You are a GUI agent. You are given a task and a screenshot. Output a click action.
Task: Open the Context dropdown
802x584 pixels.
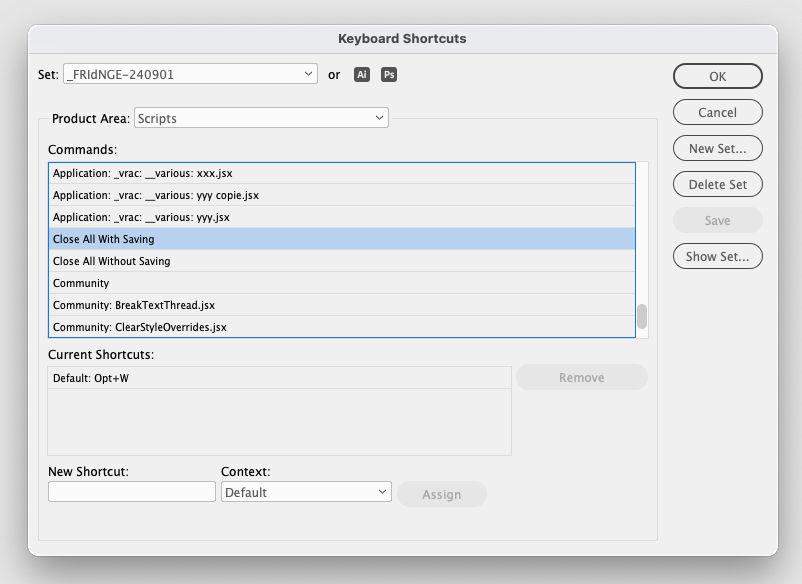[305, 492]
